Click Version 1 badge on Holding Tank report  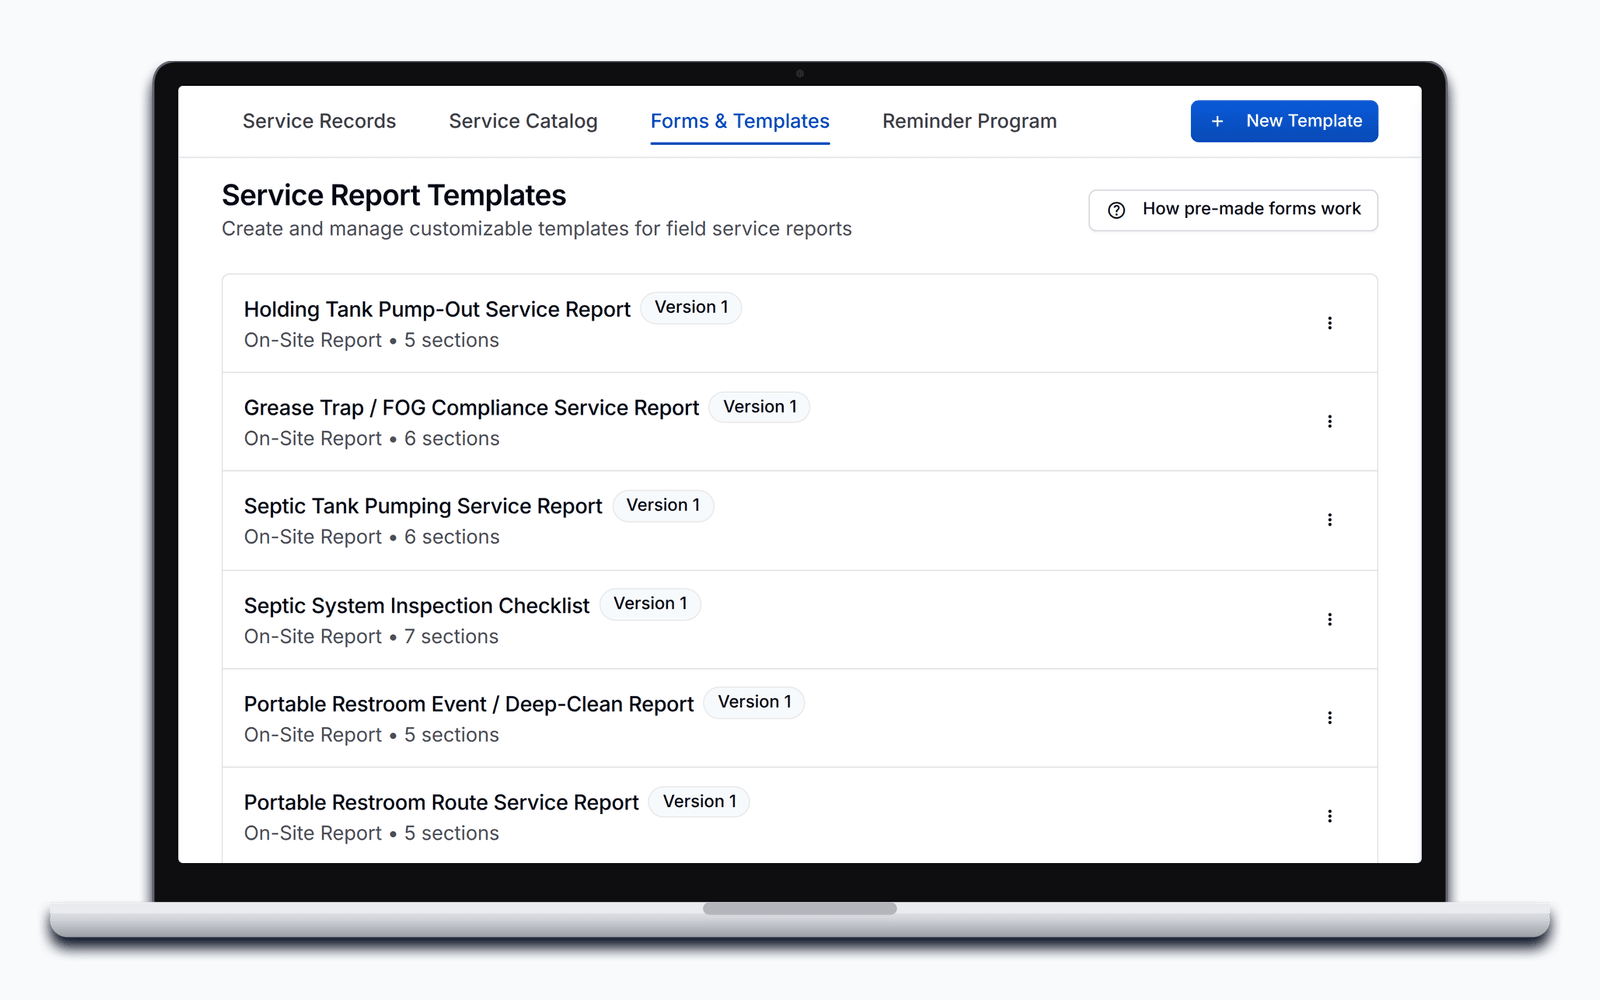(691, 307)
